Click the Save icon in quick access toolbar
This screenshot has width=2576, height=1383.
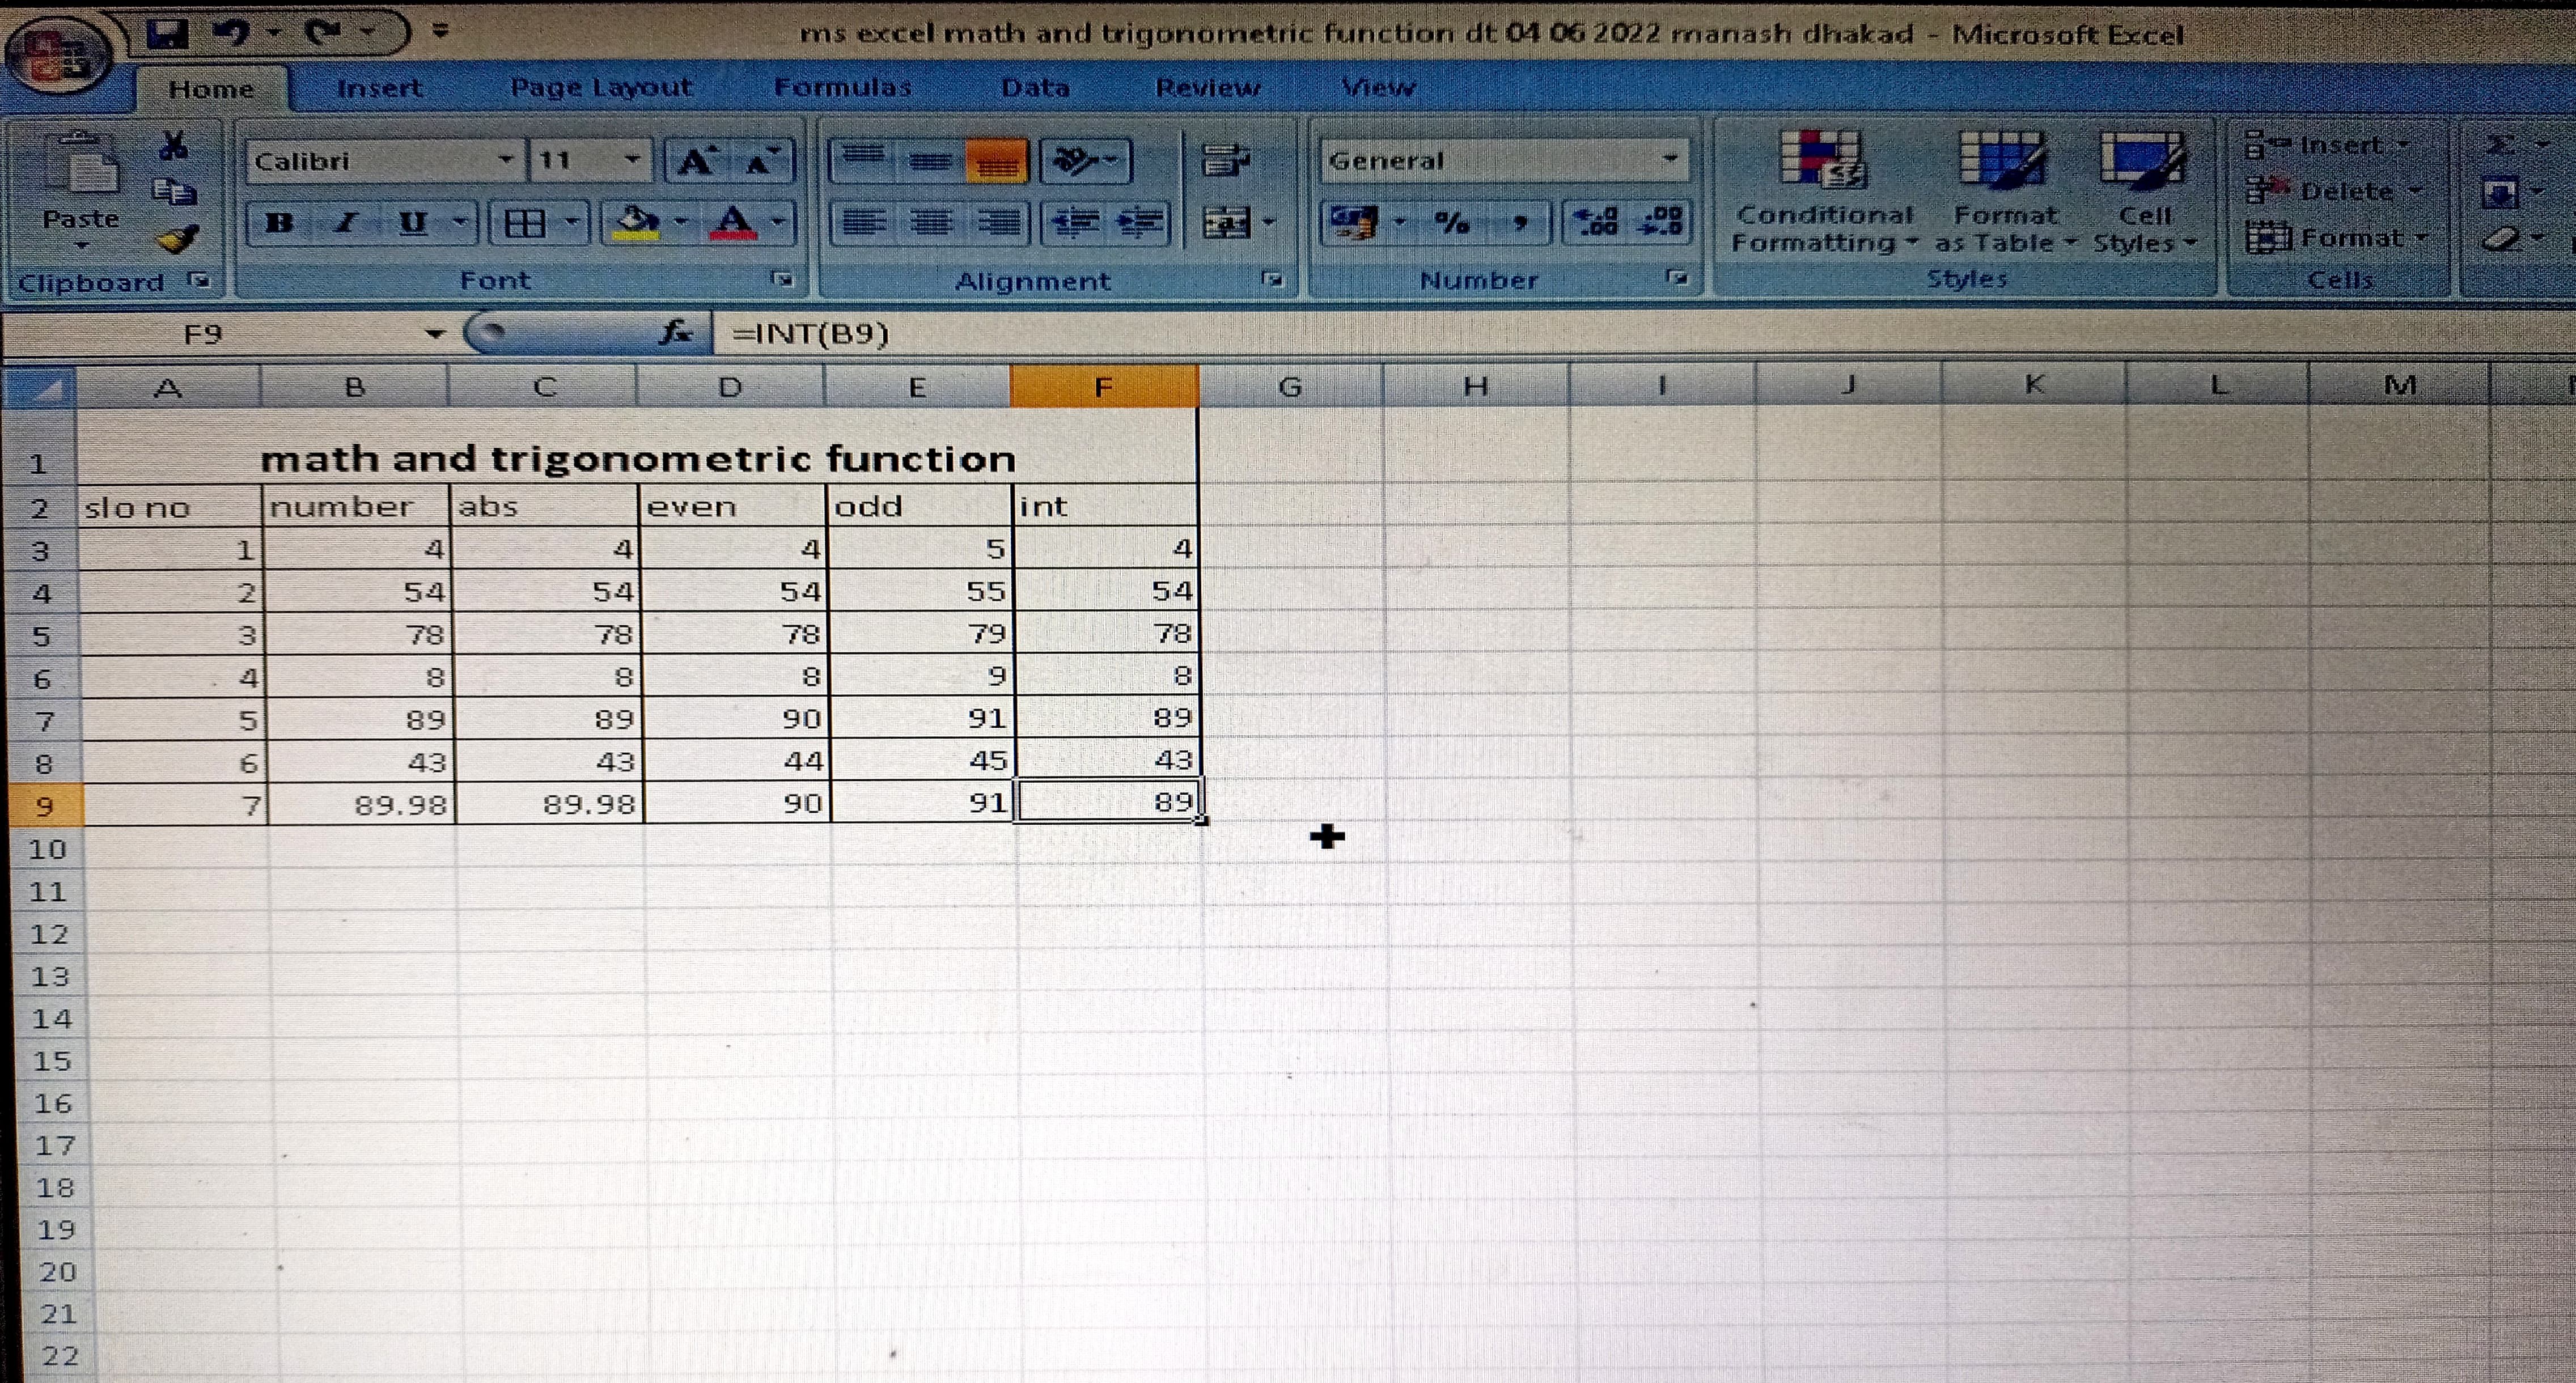[167, 34]
